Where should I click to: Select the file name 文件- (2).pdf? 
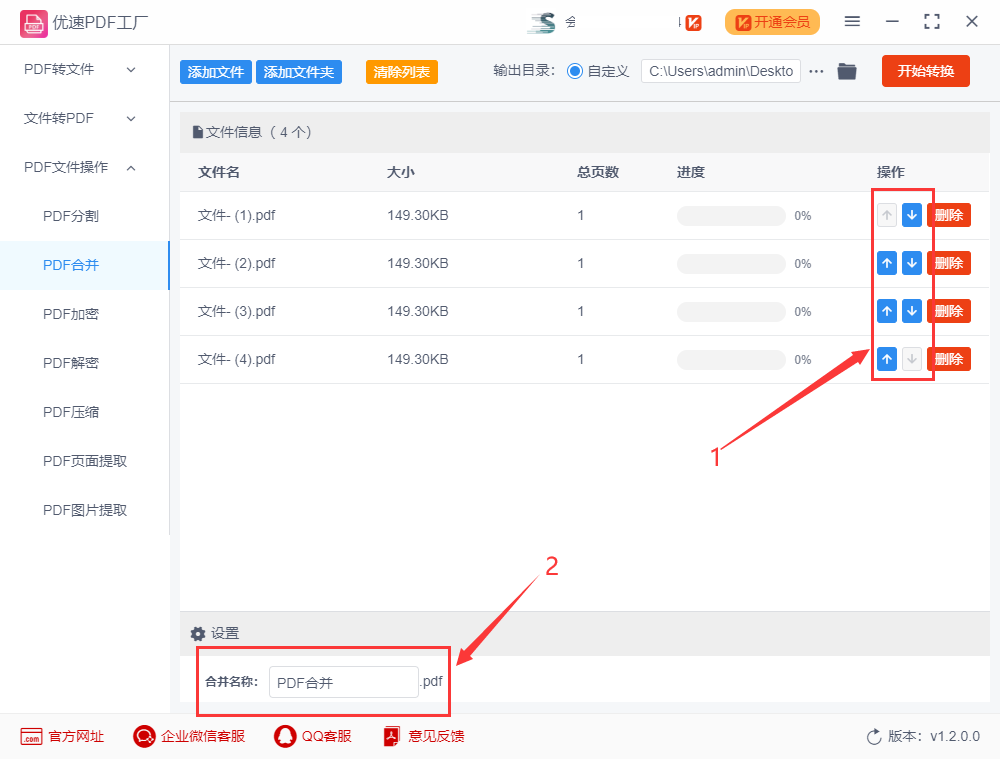coord(237,263)
